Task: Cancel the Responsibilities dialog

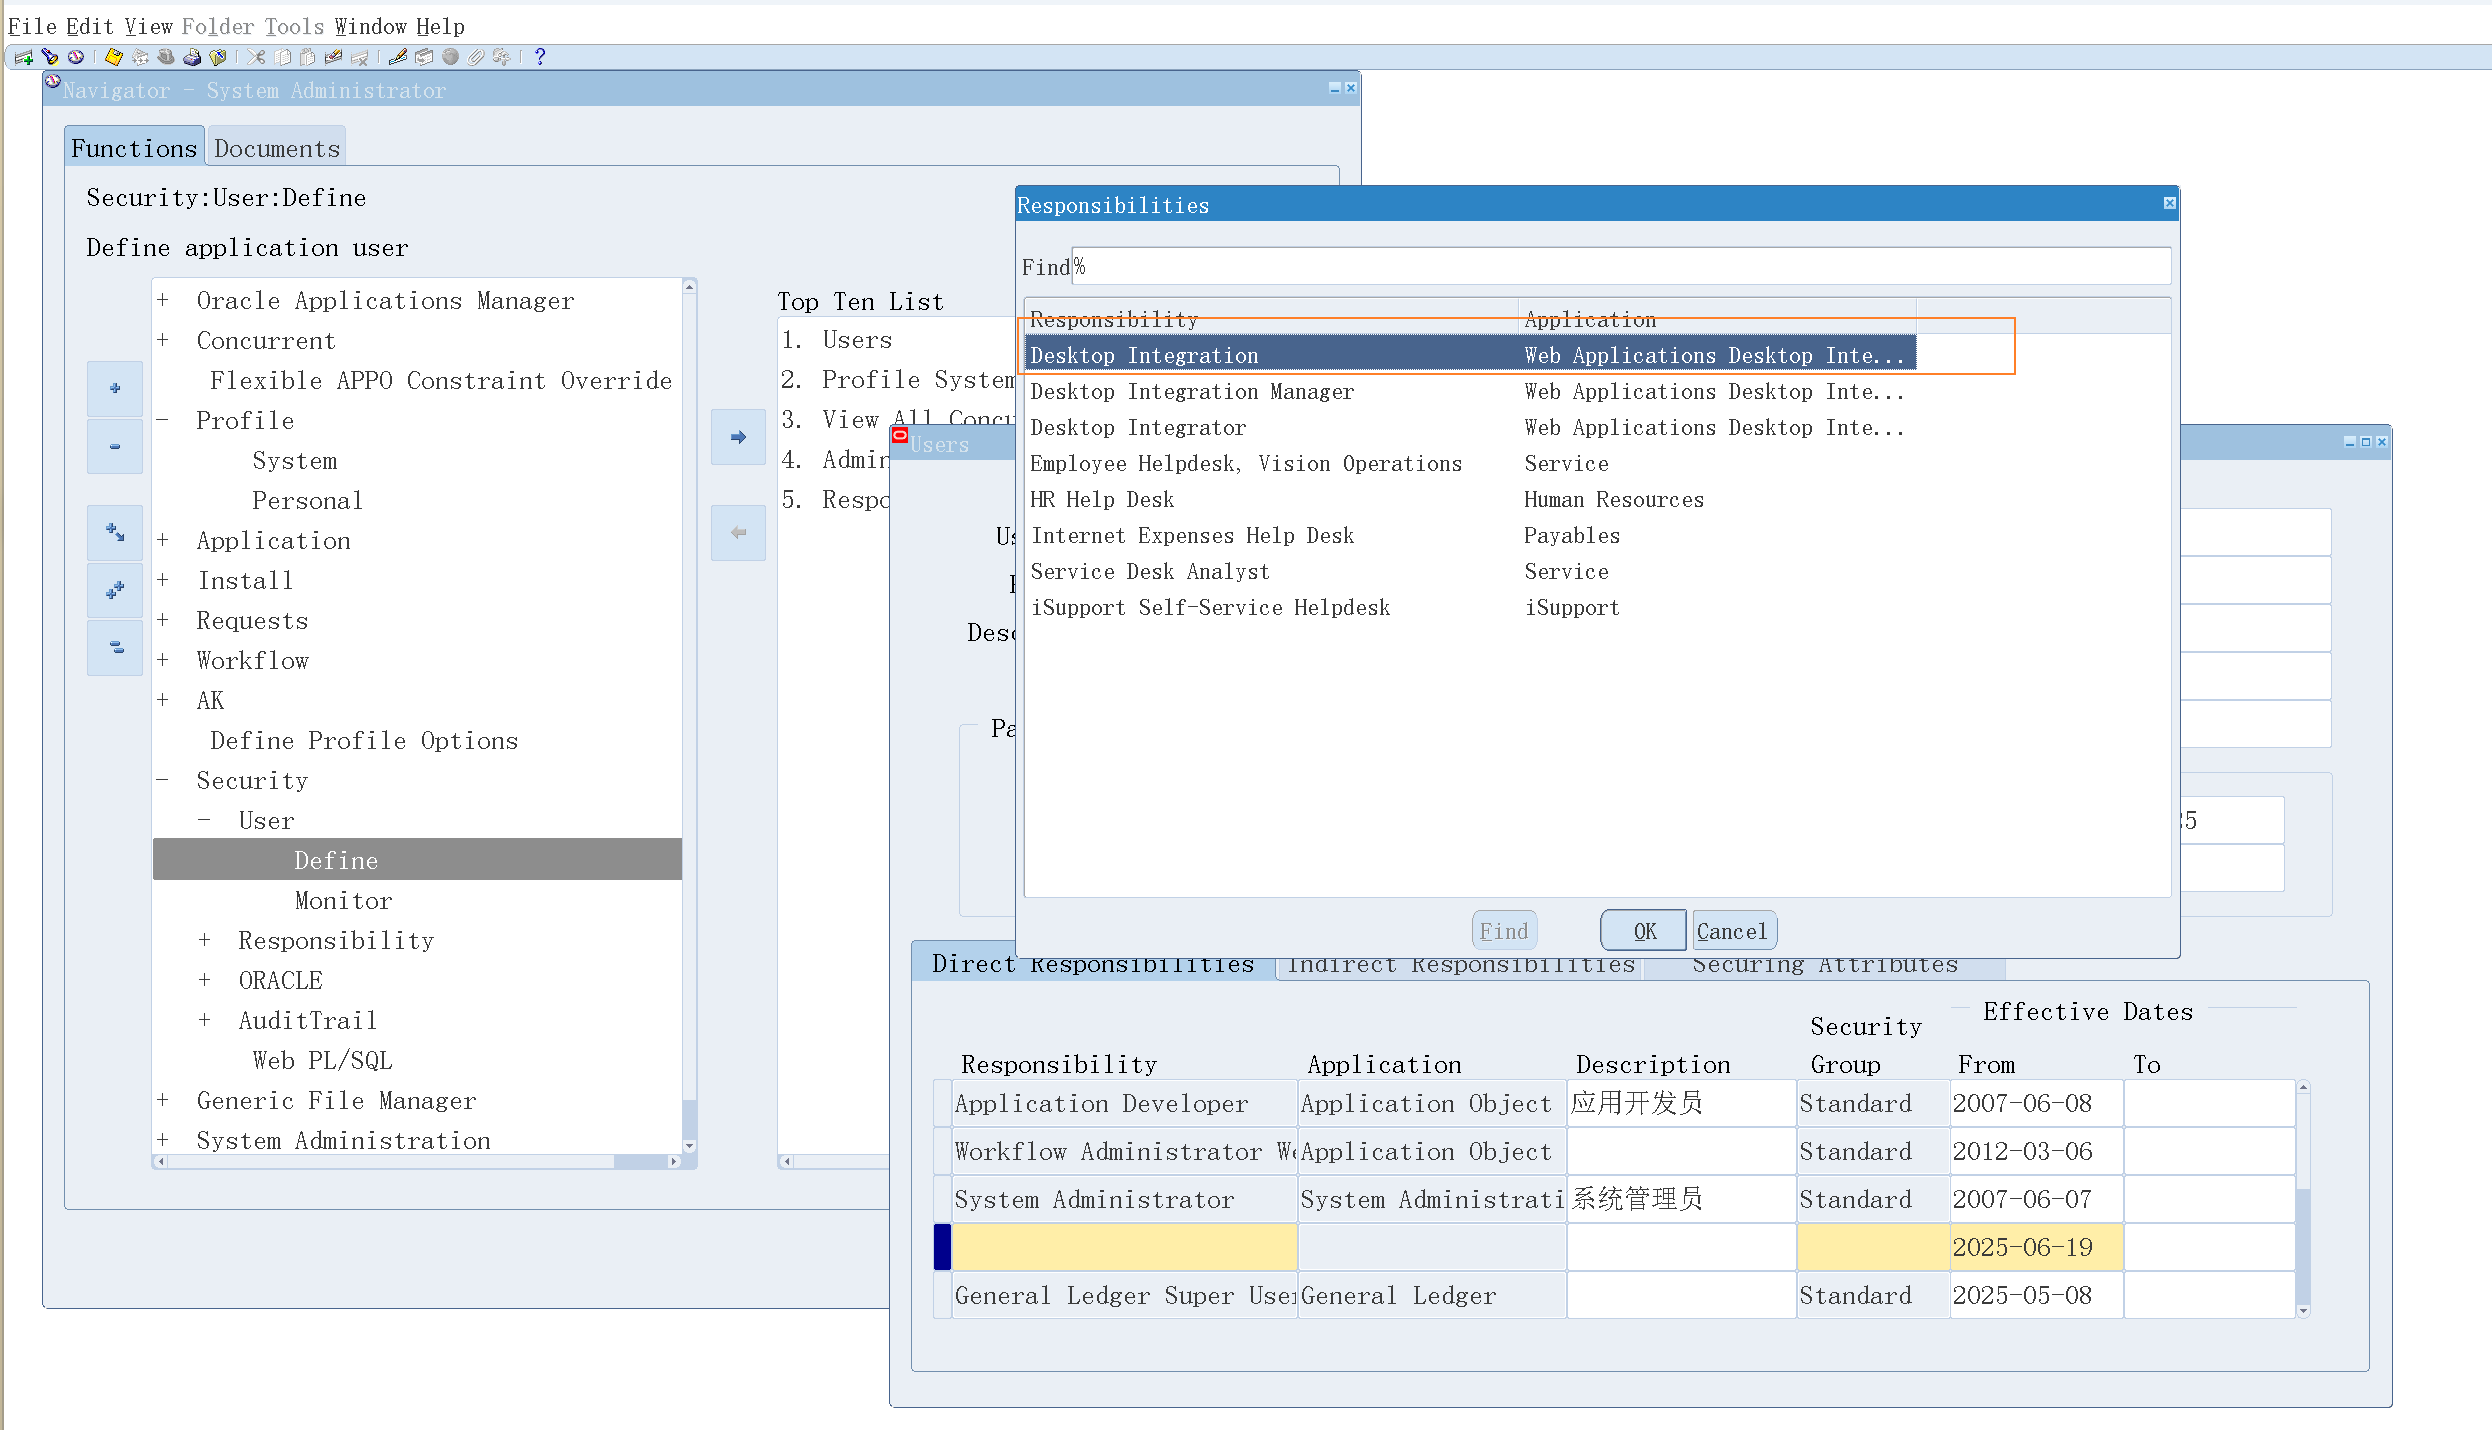Action: click(1733, 931)
